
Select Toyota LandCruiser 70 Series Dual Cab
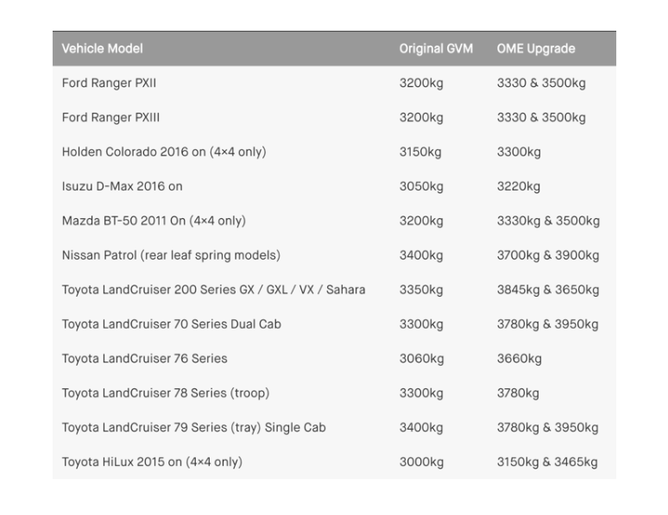pos(171,324)
